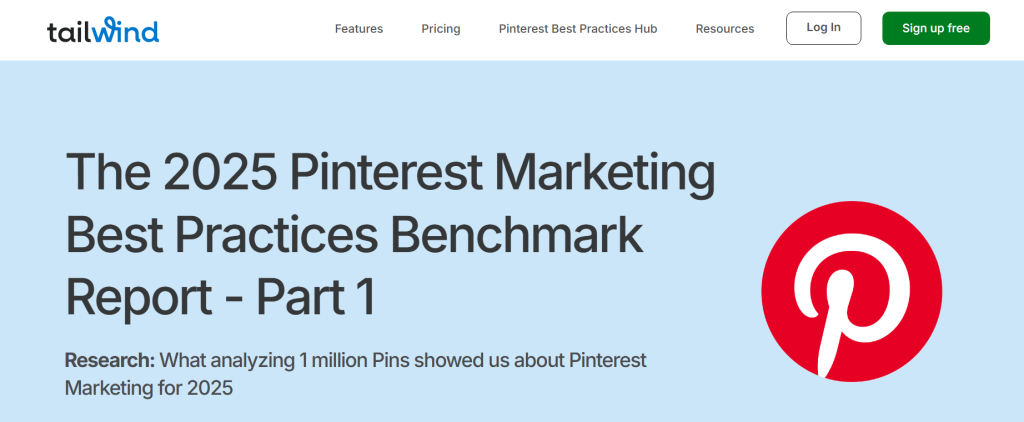
Task: Click the light blue banner background above the headline
Action: [400, 100]
